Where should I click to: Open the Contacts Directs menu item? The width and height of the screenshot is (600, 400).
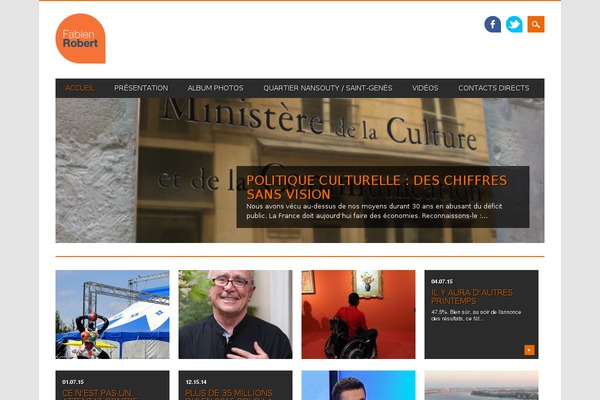tap(494, 88)
